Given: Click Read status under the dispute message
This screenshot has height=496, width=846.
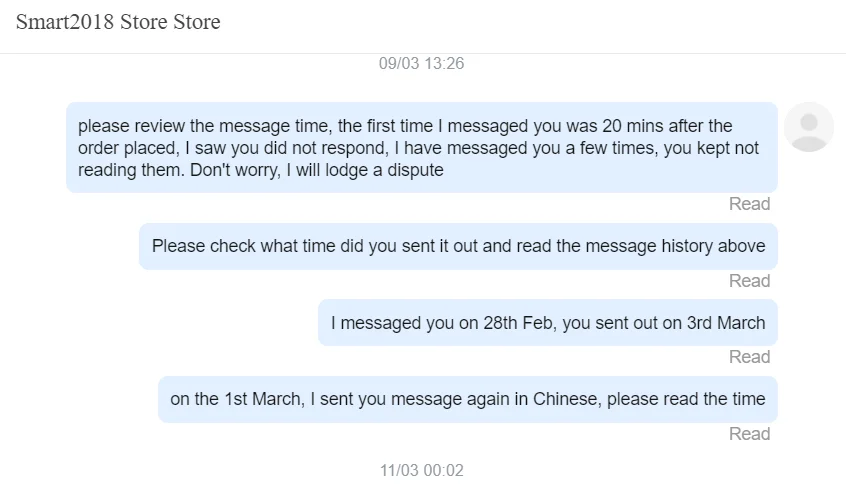Looking at the screenshot, I should 749,204.
